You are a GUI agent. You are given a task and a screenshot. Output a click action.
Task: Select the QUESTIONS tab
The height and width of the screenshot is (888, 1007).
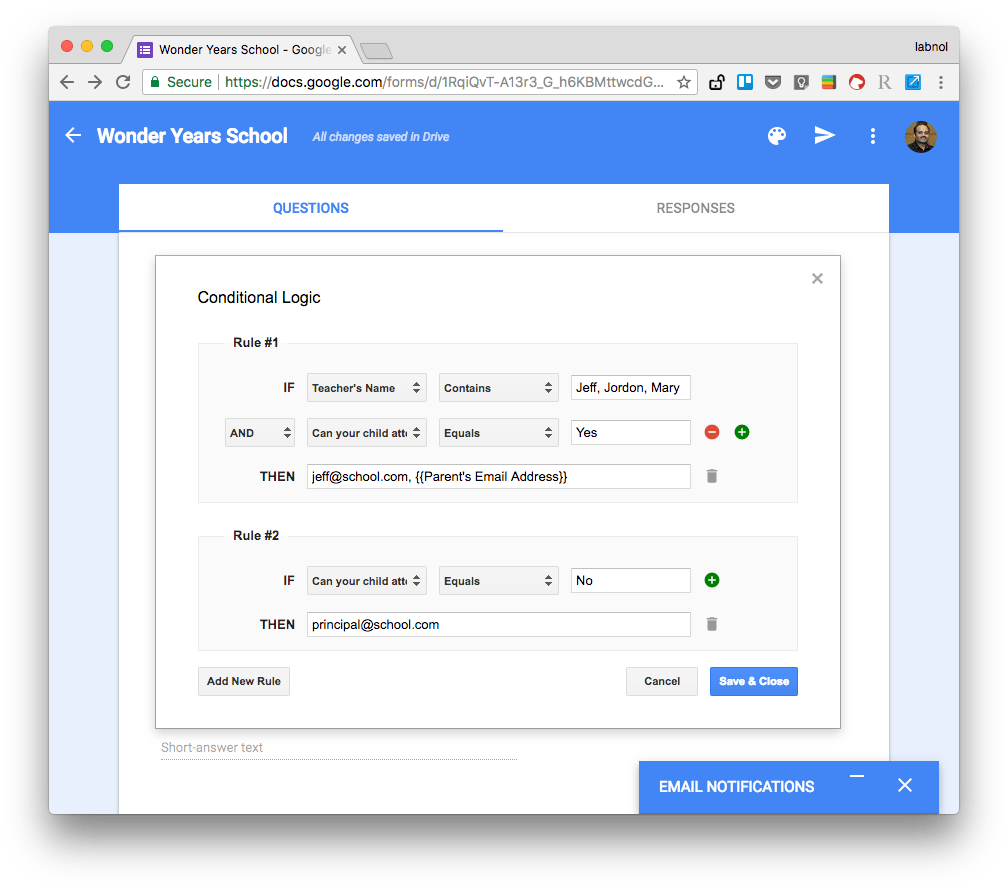[310, 208]
